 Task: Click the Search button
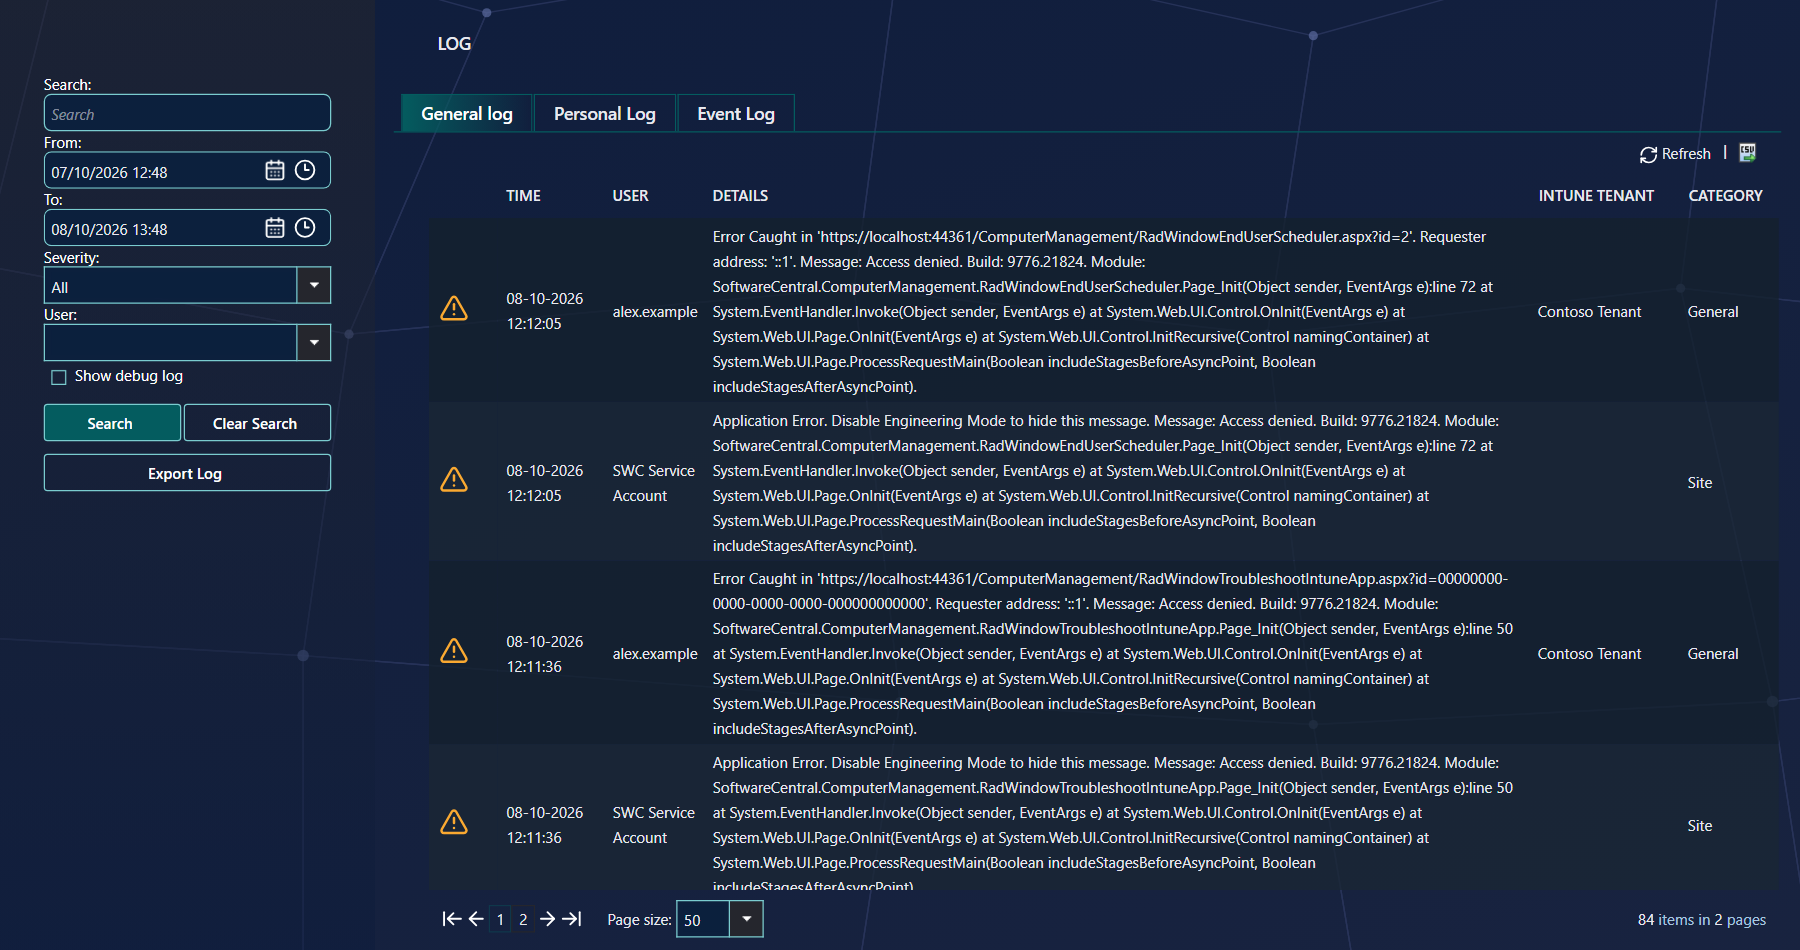click(x=112, y=423)
